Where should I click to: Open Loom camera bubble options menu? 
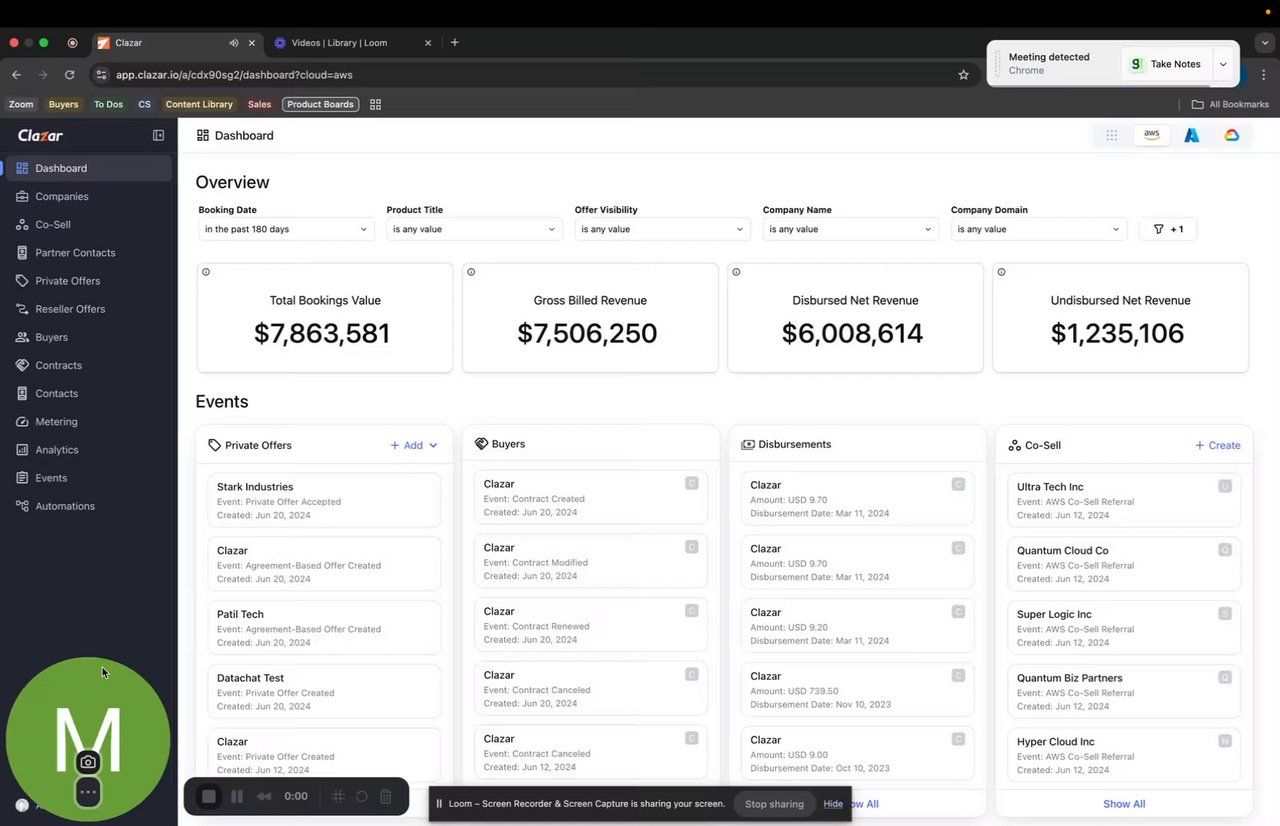pyautogui.click(x=88, y=792)
